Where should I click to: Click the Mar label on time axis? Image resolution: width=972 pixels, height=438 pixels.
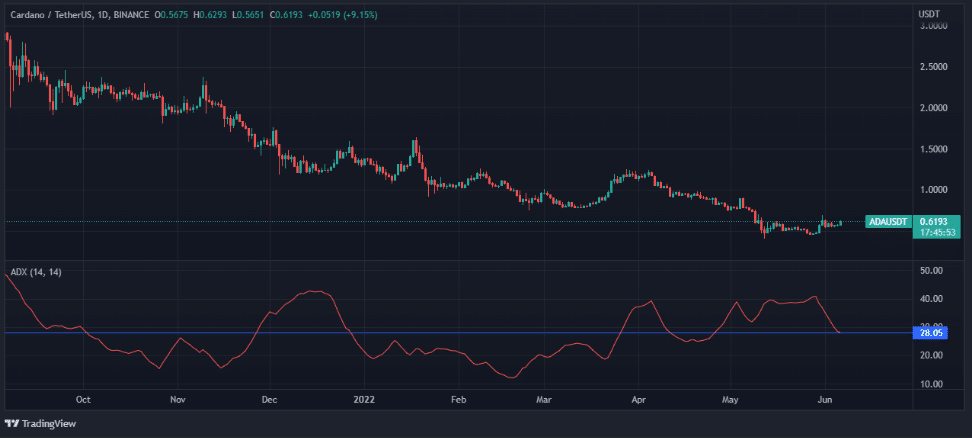click(544, 400)
